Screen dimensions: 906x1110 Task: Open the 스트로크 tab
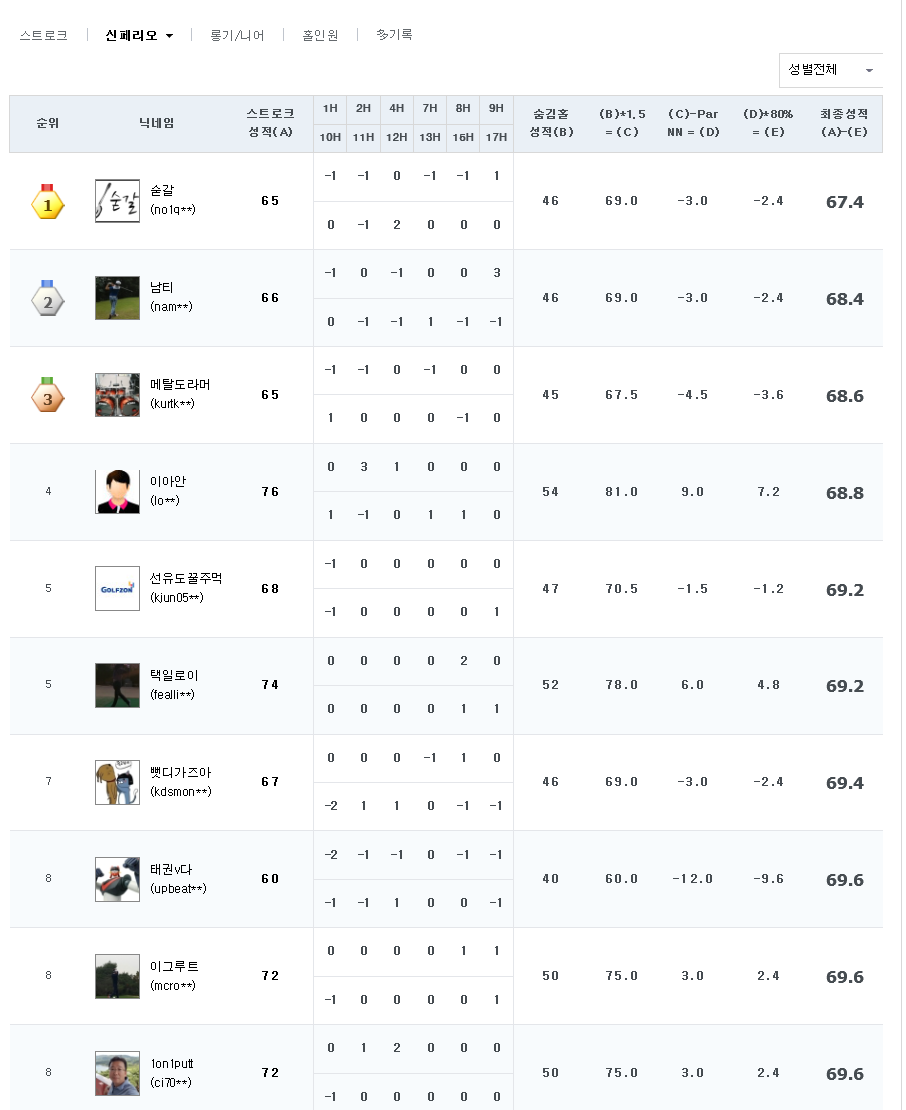click(44, 35)
